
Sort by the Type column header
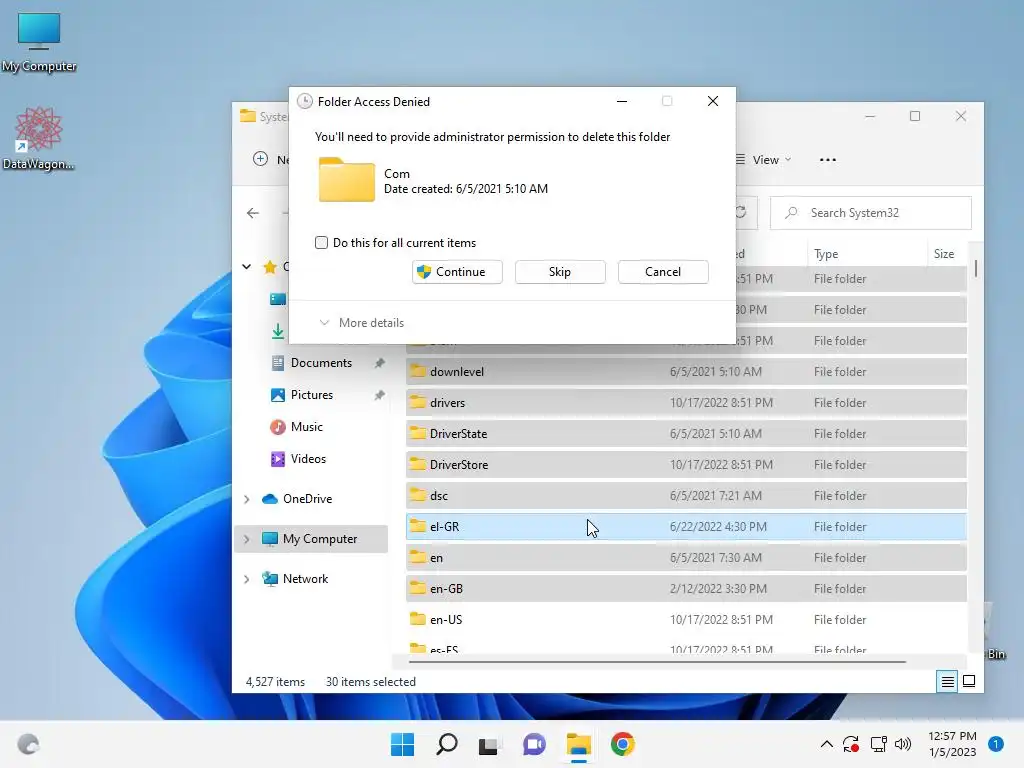point(867,254)
